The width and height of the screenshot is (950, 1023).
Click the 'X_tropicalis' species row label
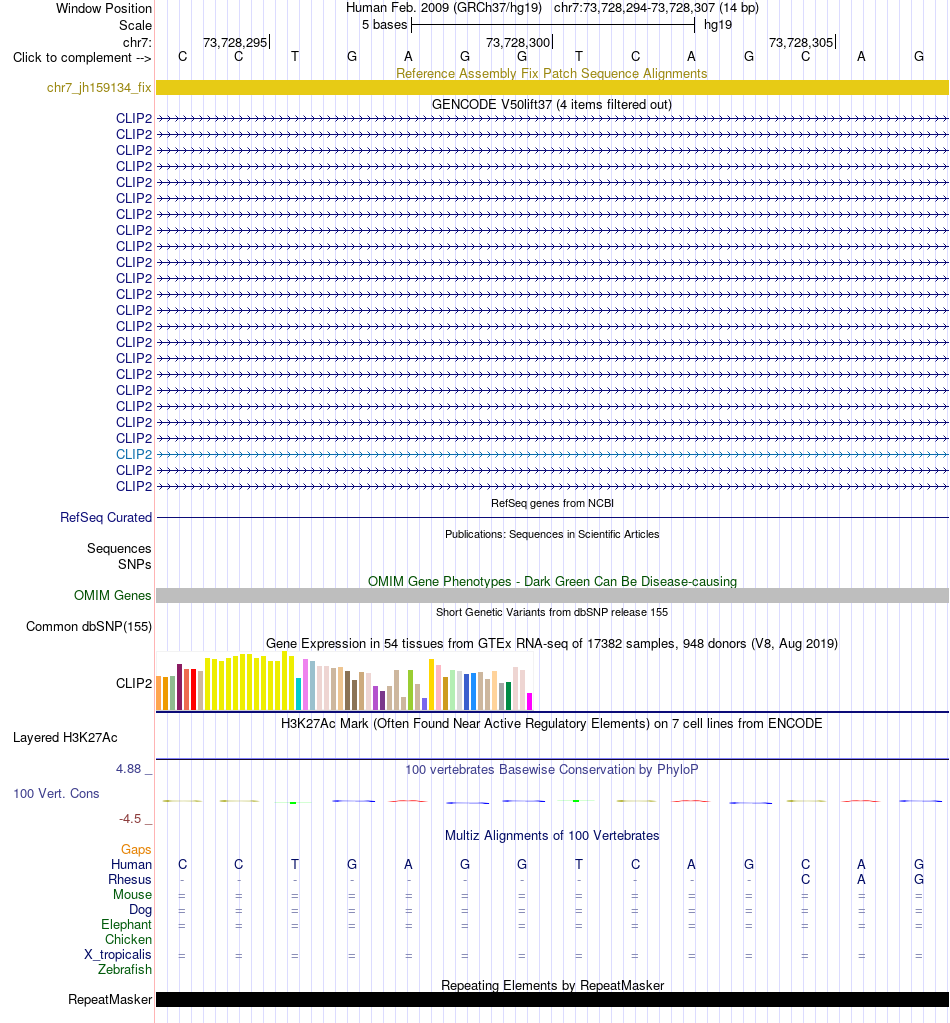(118, 954)
